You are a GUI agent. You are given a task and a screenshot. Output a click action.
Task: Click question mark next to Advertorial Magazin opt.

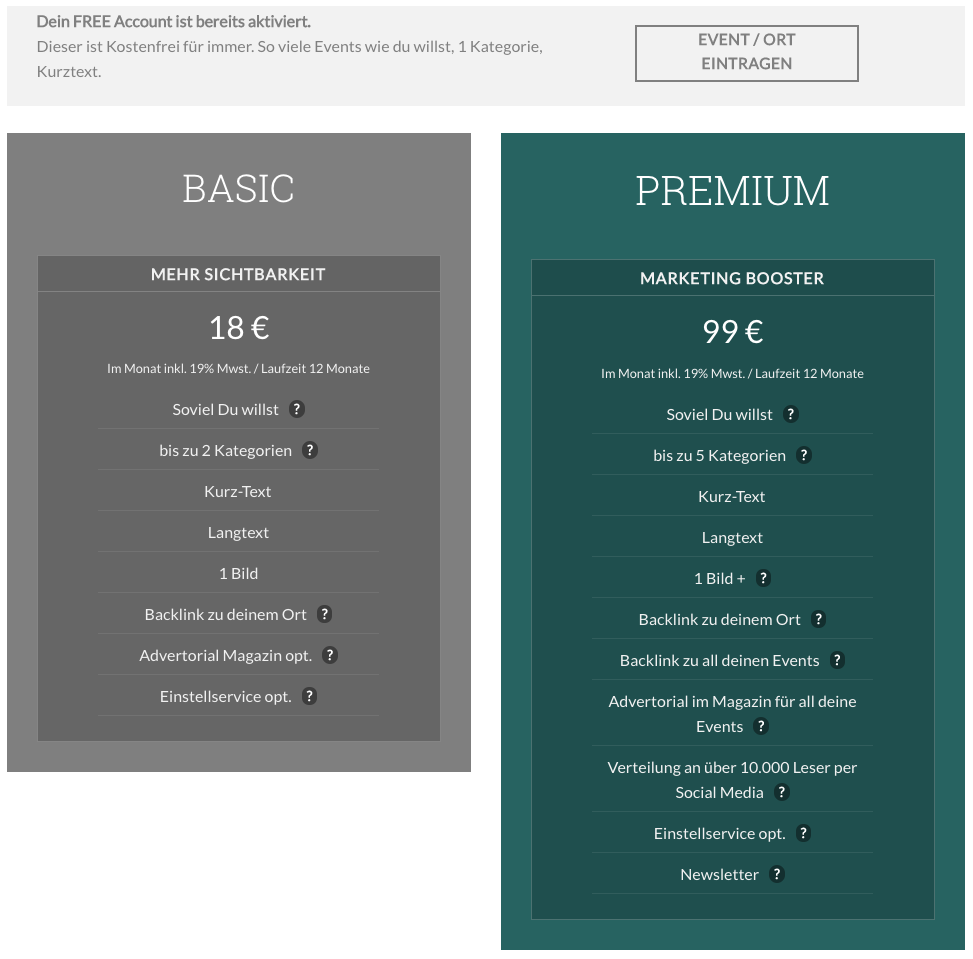tap(330, 655)
